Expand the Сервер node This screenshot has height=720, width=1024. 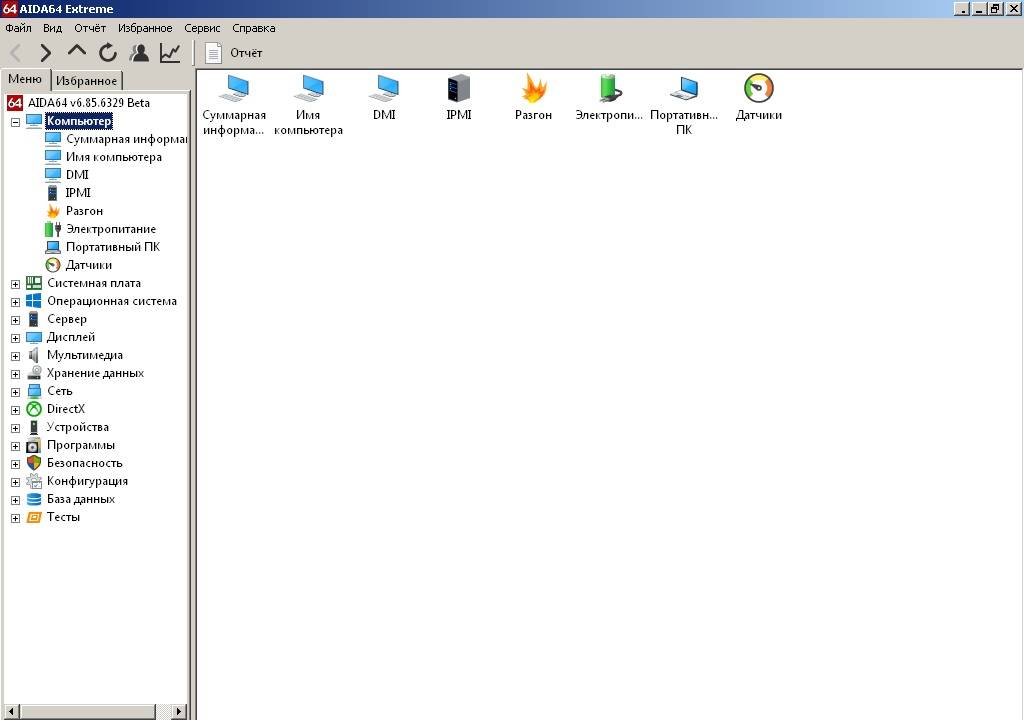(x=16, y=320)
